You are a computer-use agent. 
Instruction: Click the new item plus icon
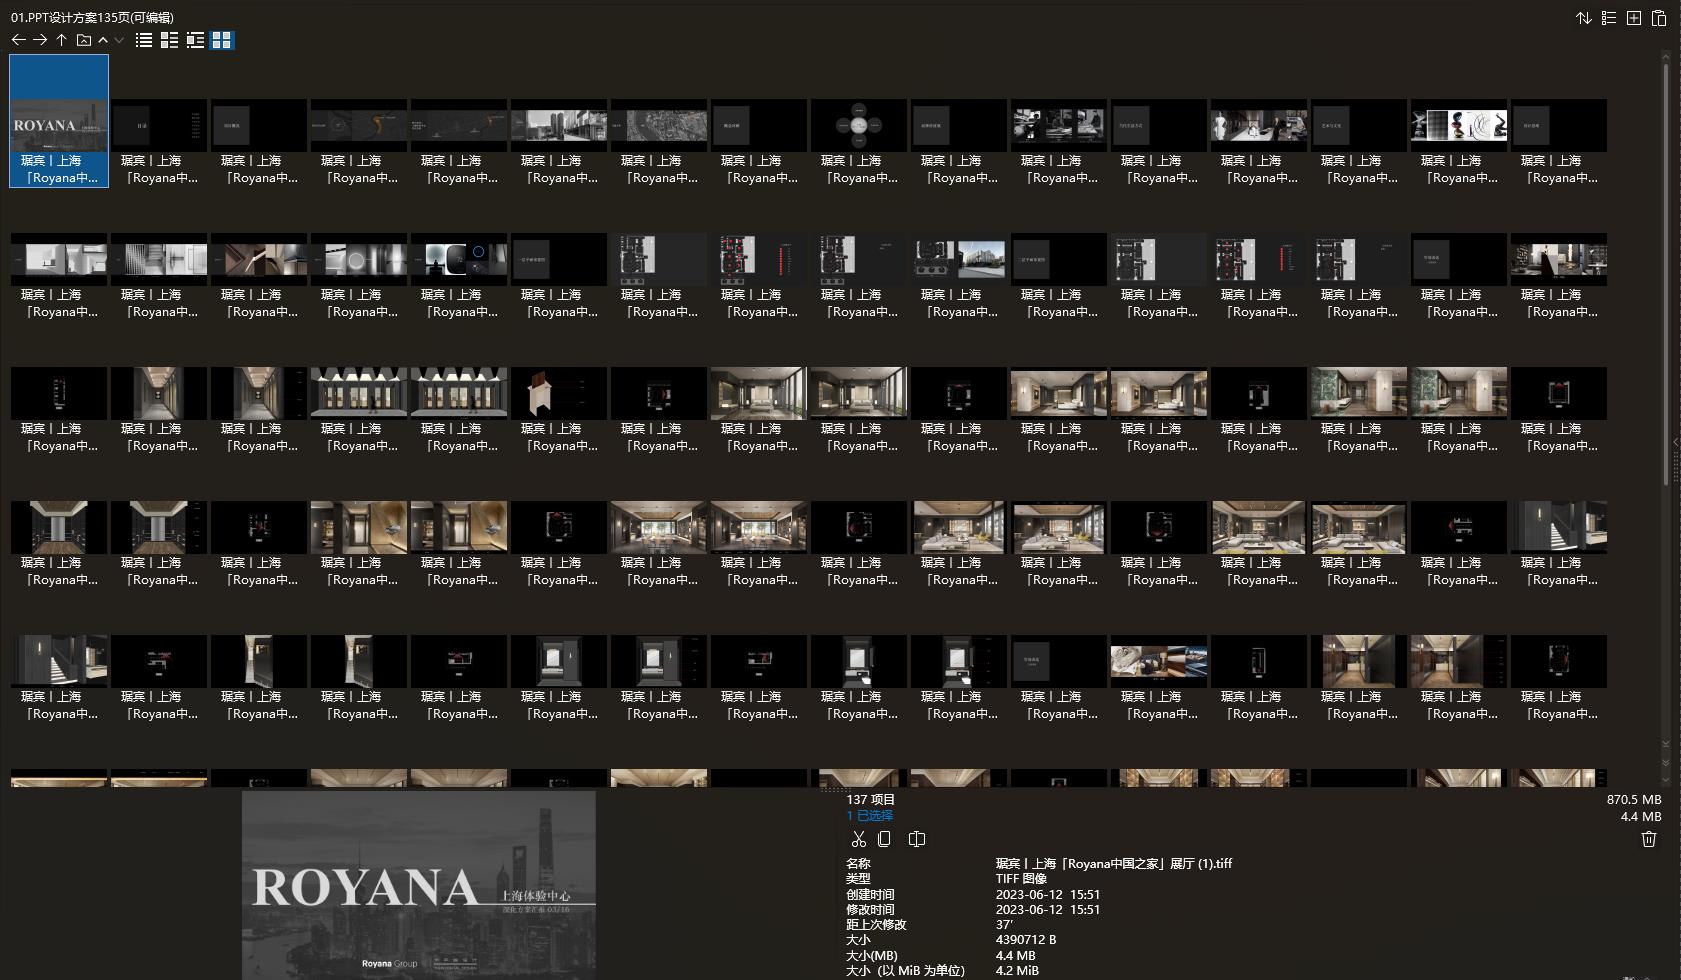tap(1633, 18)
